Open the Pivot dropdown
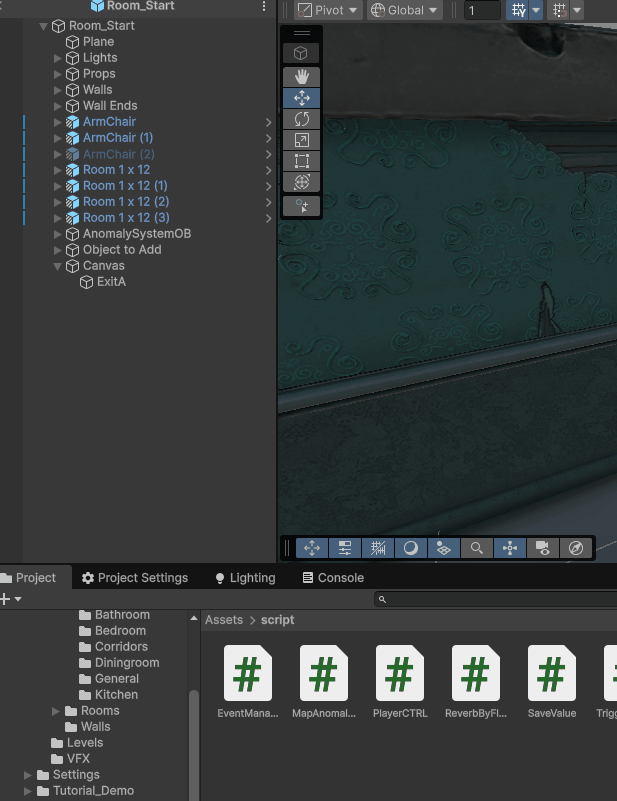The width and height of the screenshot is (617, 801). 328,11
